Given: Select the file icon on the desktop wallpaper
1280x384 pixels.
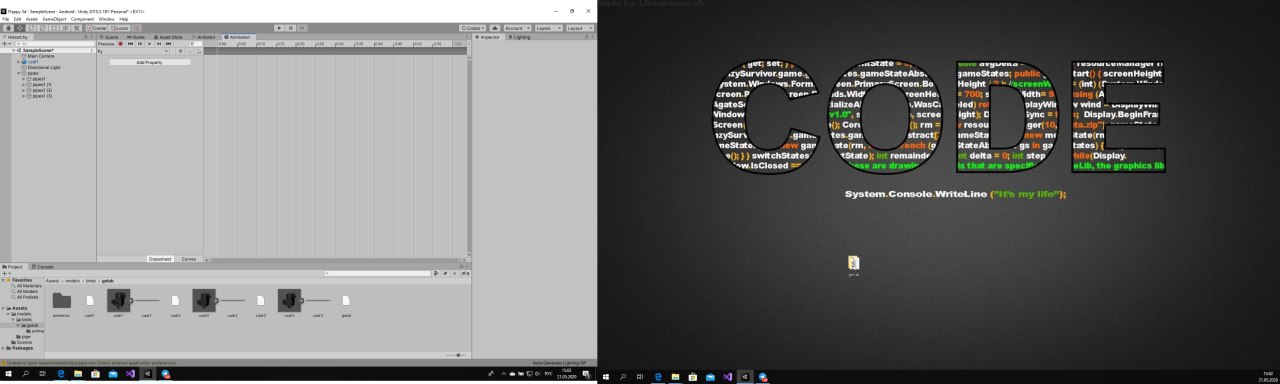Looking at the screenshot, I should [x=853, y=265].
